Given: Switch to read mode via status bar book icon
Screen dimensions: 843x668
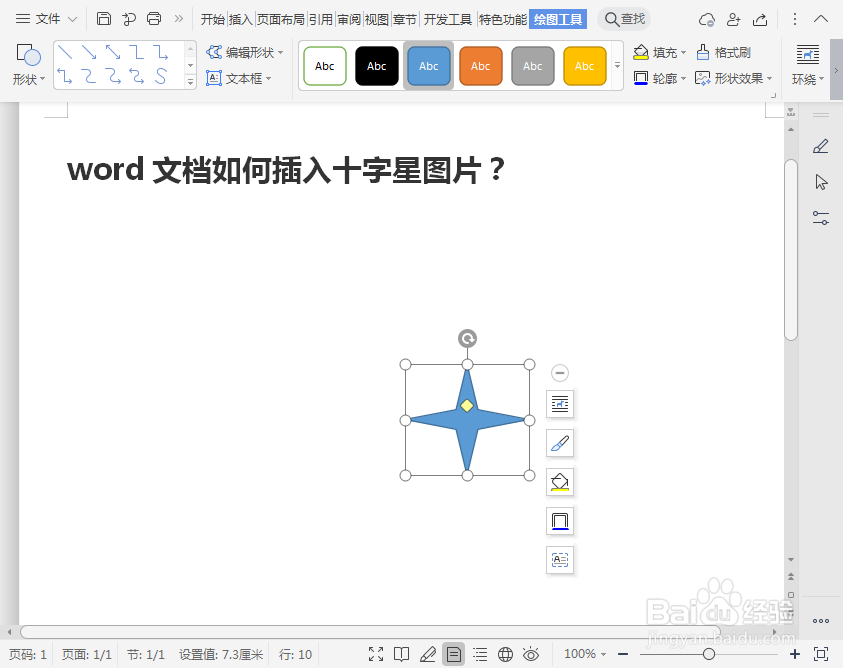Looking at the screenshot, I should pos(401,654).
